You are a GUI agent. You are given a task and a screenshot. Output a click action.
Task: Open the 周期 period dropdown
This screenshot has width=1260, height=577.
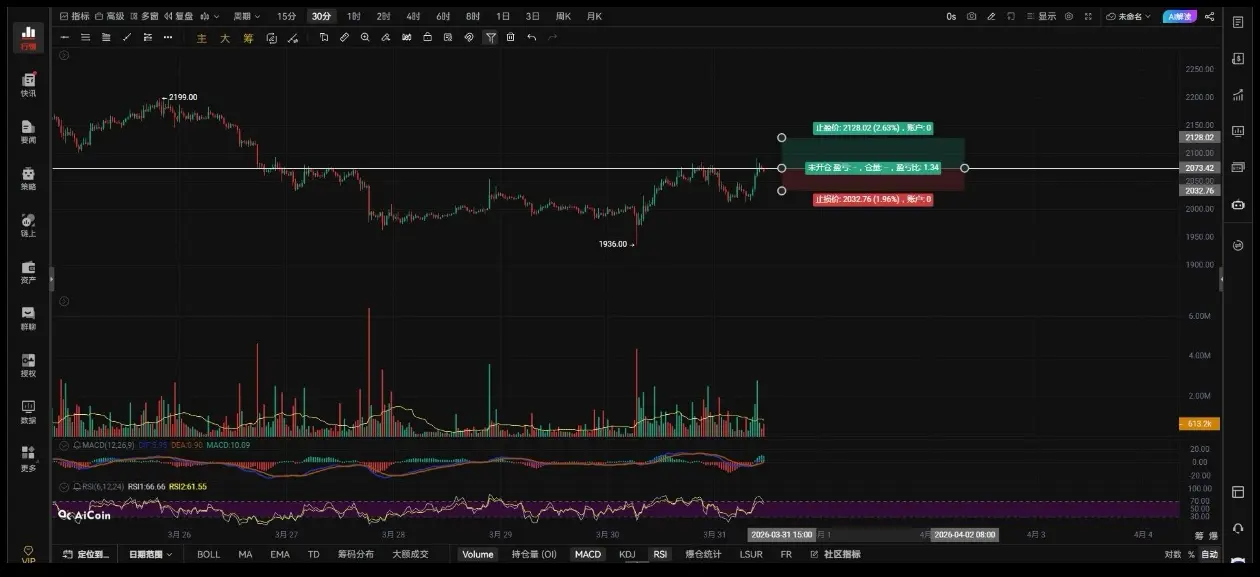click(246, 16)
